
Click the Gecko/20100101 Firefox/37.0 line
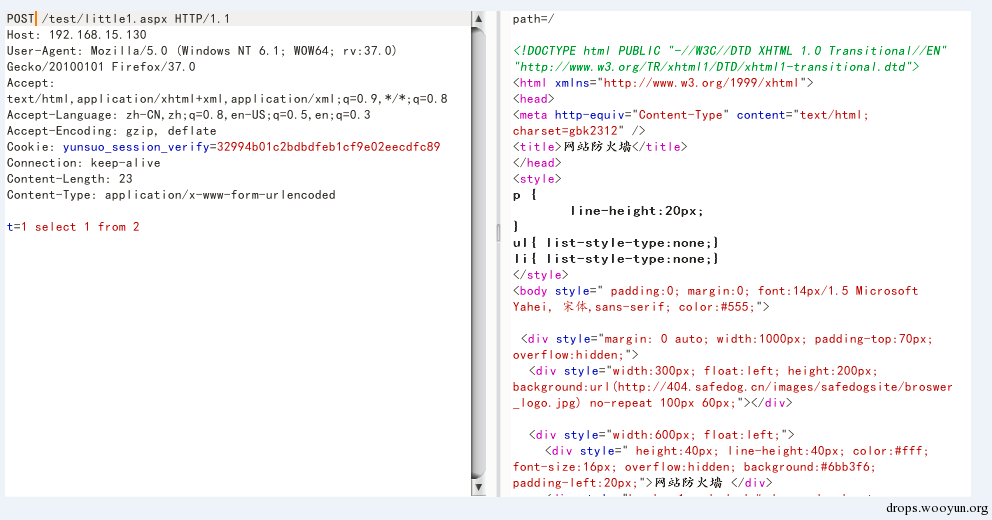[x=101, y=67]
